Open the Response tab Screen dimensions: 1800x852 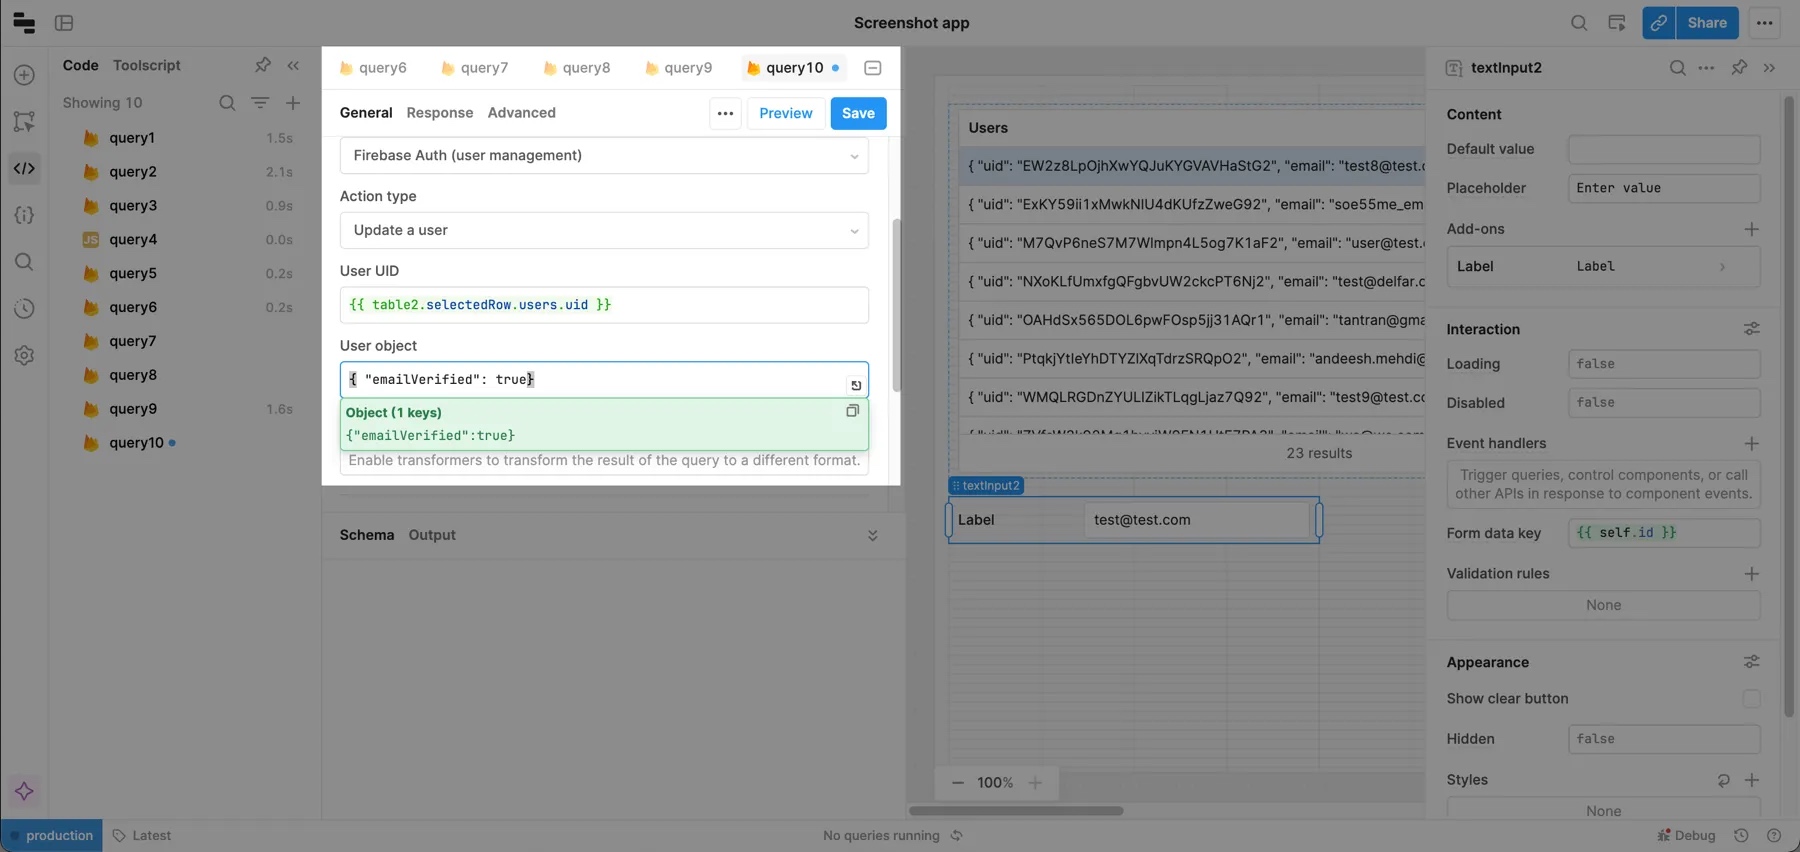point(440,113)
